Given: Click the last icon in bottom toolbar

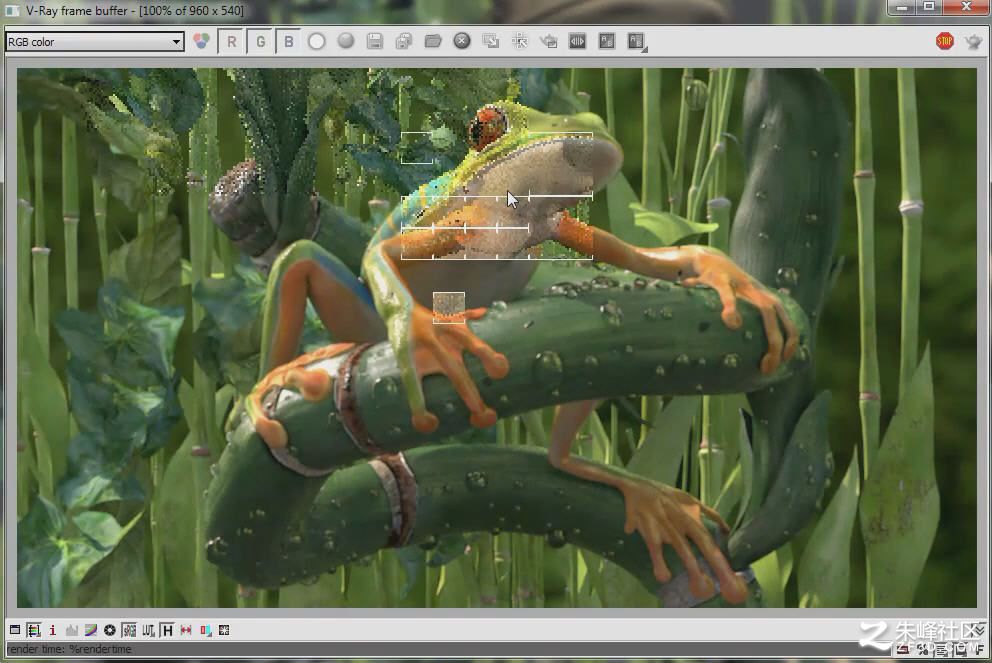Looking at the screenshot, I should 224,630.
